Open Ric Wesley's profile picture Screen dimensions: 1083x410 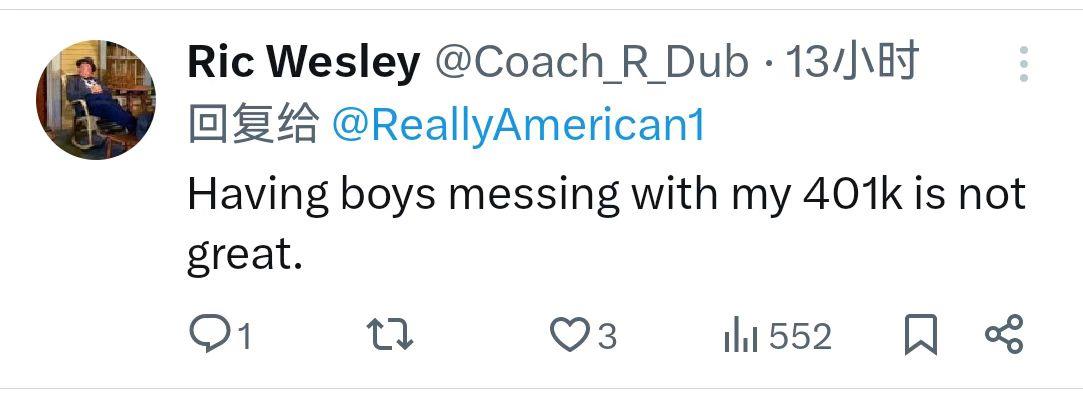click(96, 99)
